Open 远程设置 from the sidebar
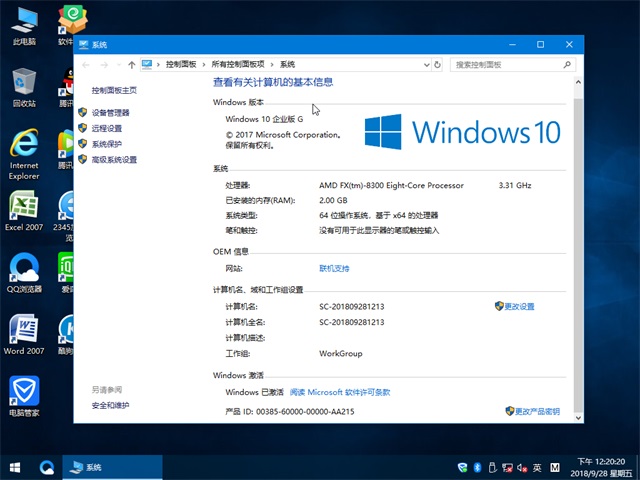 [x=106, y=128]
